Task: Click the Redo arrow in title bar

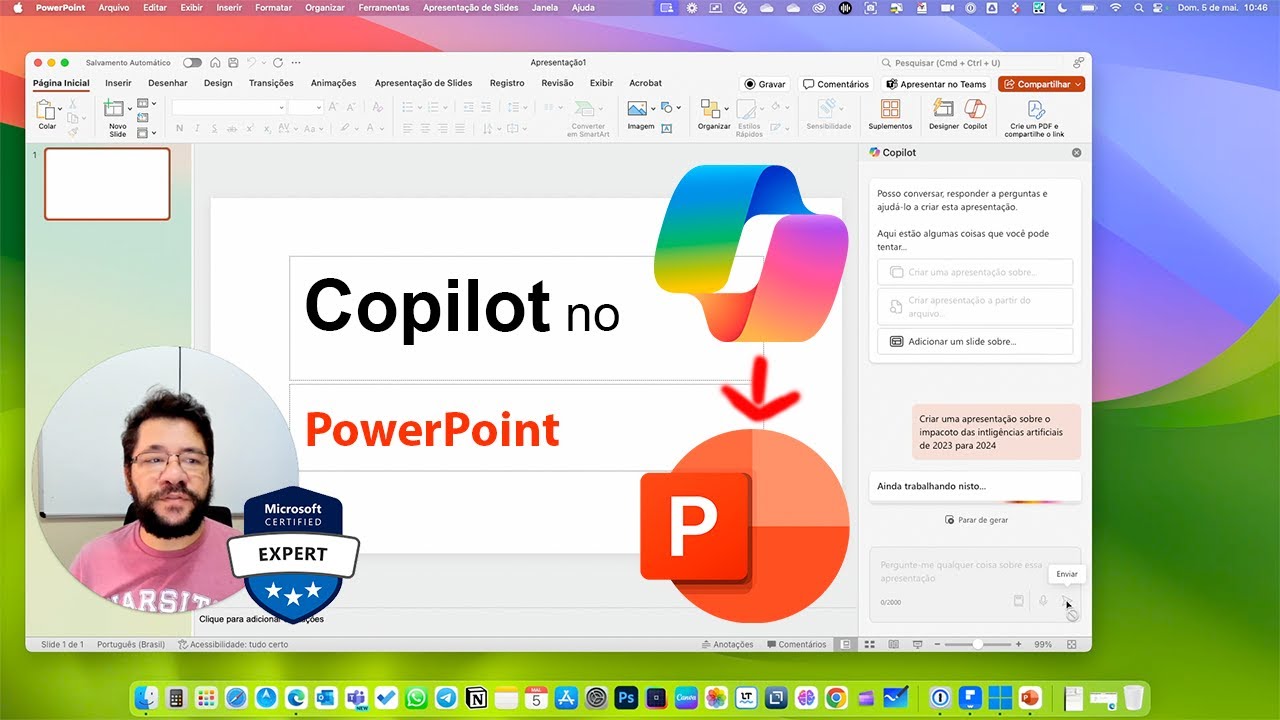Action: click(278, 62)
